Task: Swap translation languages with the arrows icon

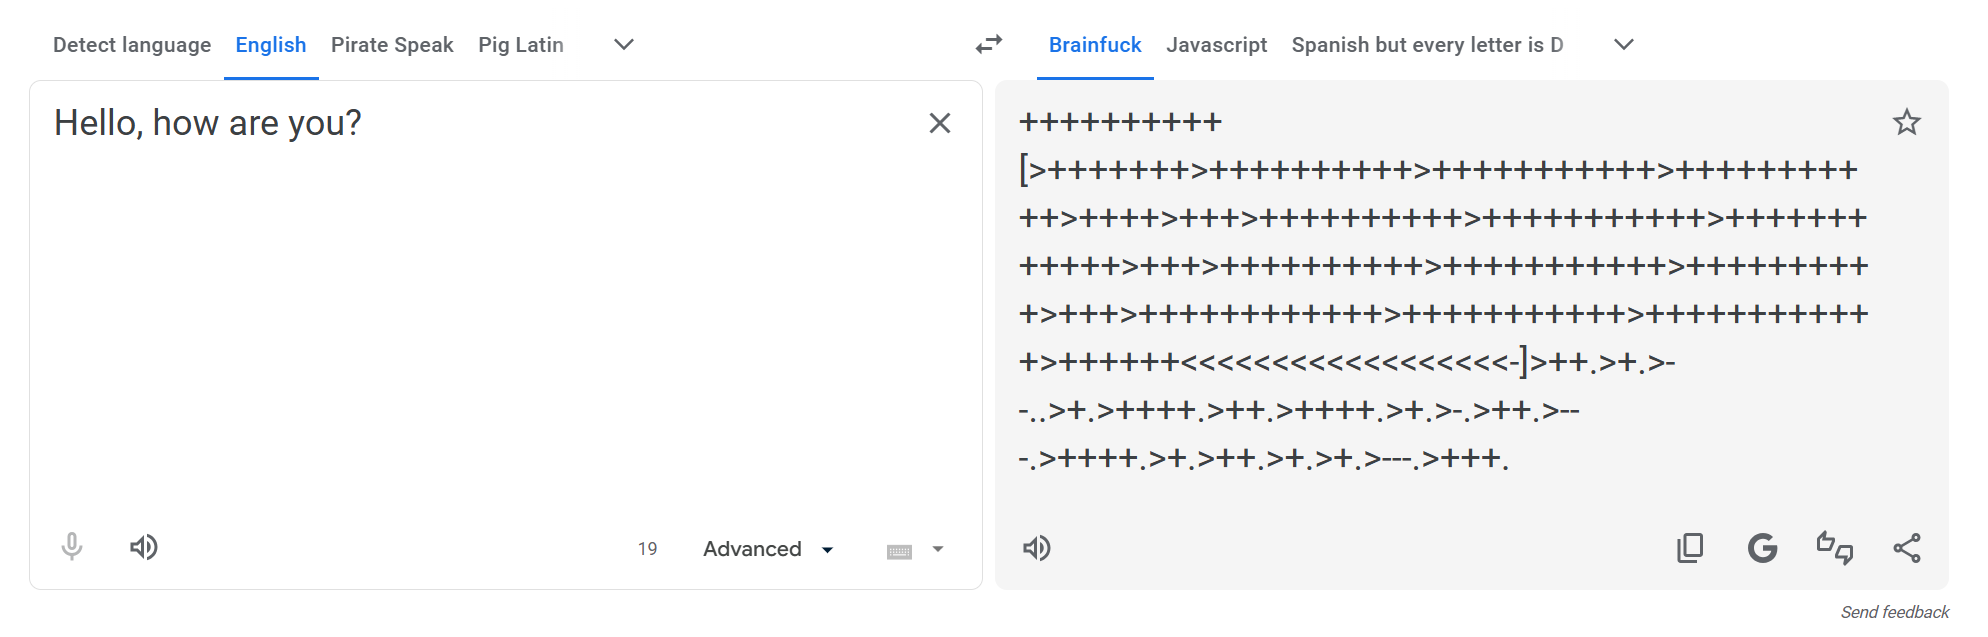Action: 988,44
